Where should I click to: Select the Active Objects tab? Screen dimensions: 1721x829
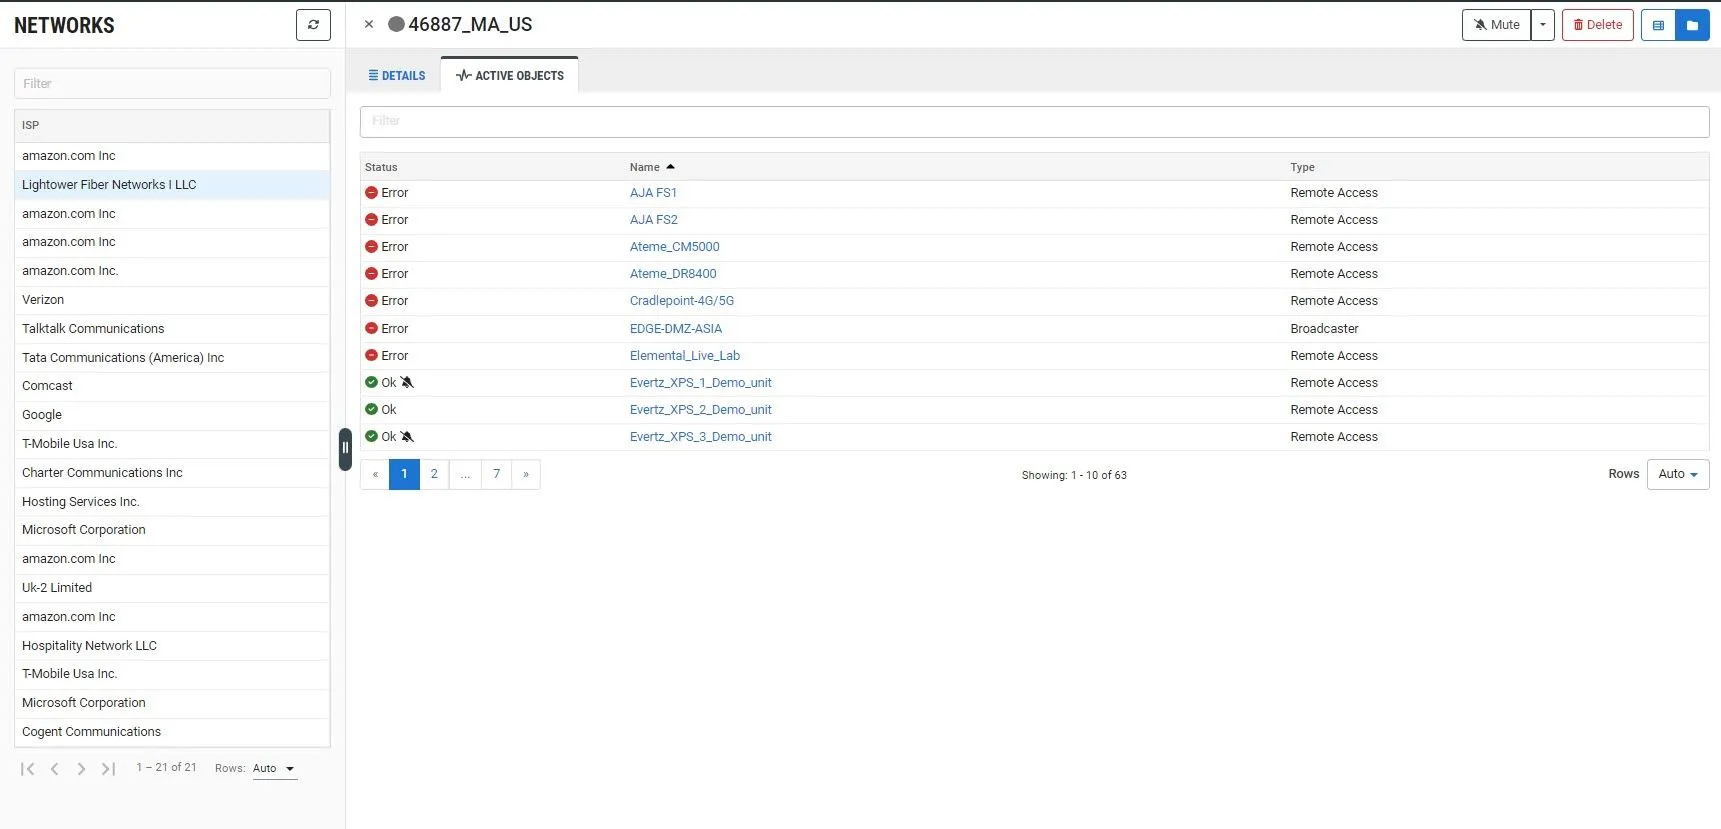510,75
